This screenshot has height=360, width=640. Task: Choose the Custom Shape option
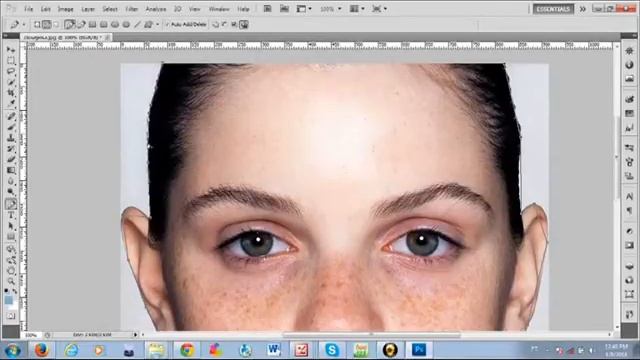[x=148, y=24]
